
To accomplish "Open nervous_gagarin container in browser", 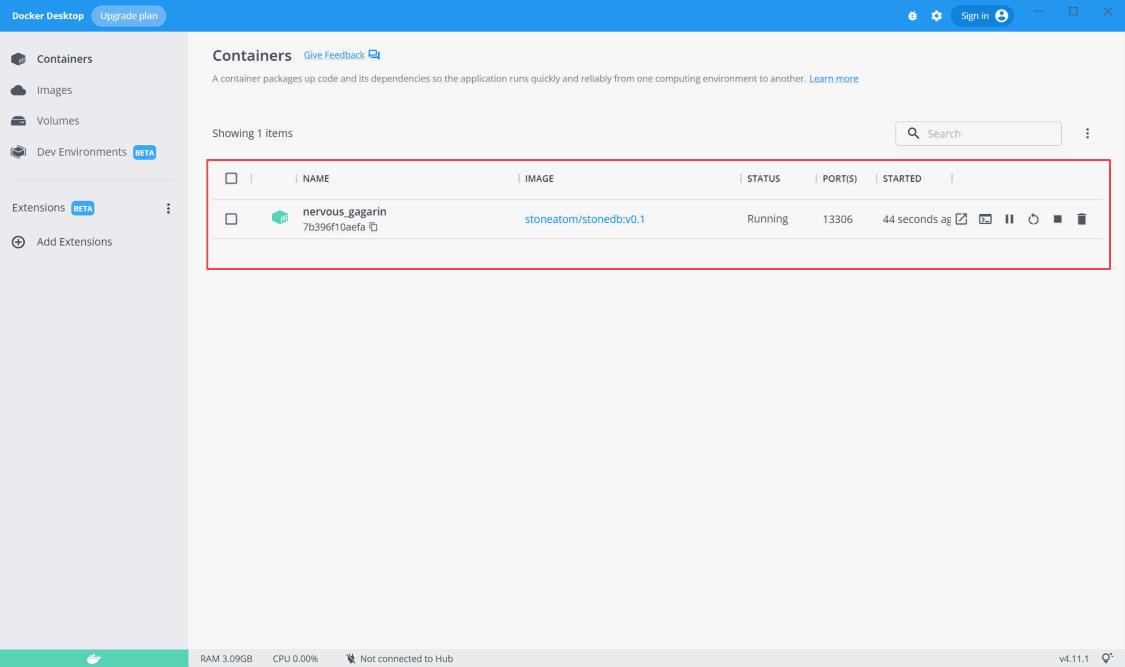I will pos(961,219).
